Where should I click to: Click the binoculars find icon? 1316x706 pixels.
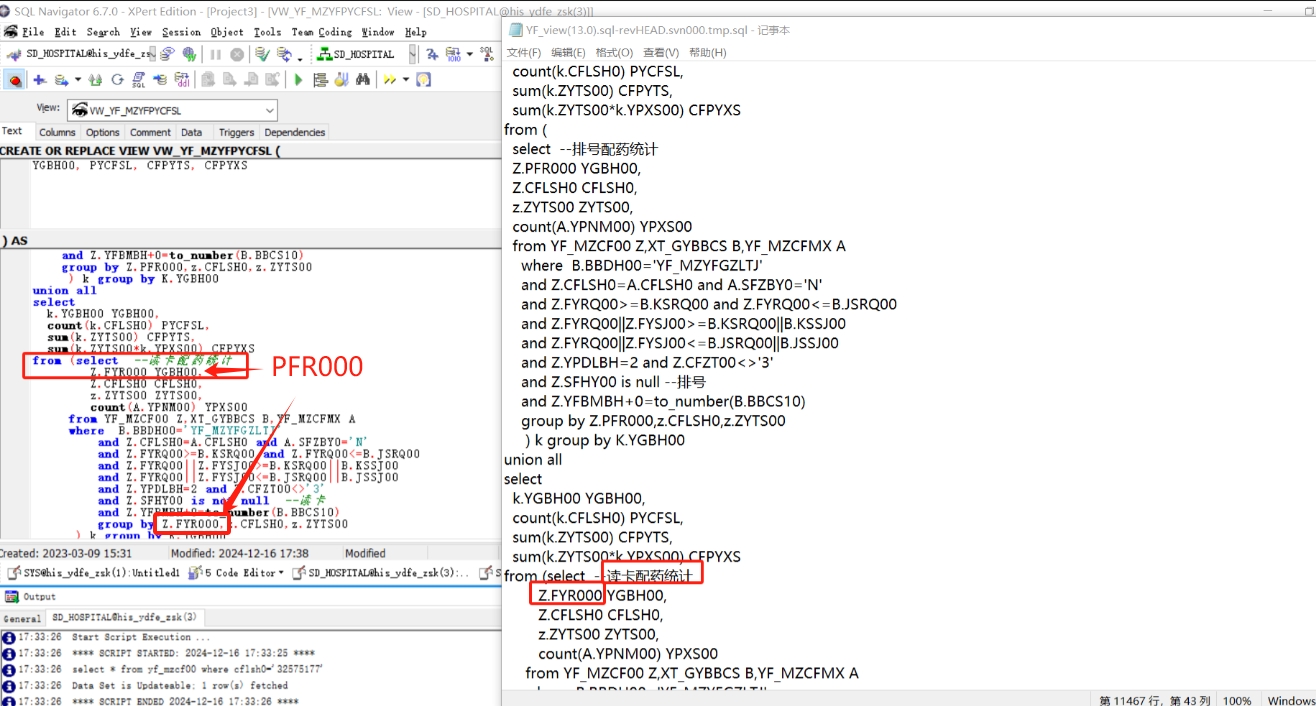click(x=363, y=80)
